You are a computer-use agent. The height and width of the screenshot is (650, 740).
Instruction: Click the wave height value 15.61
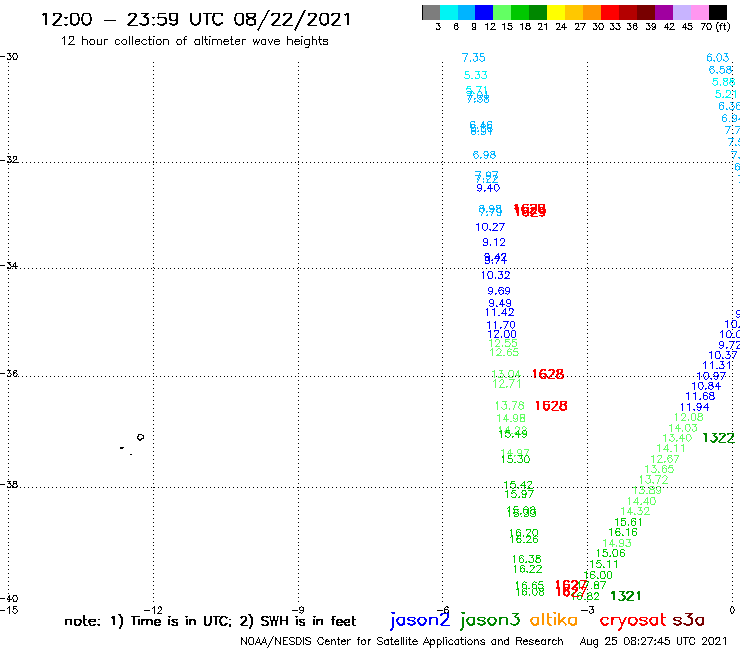click(x=628, y=522)
